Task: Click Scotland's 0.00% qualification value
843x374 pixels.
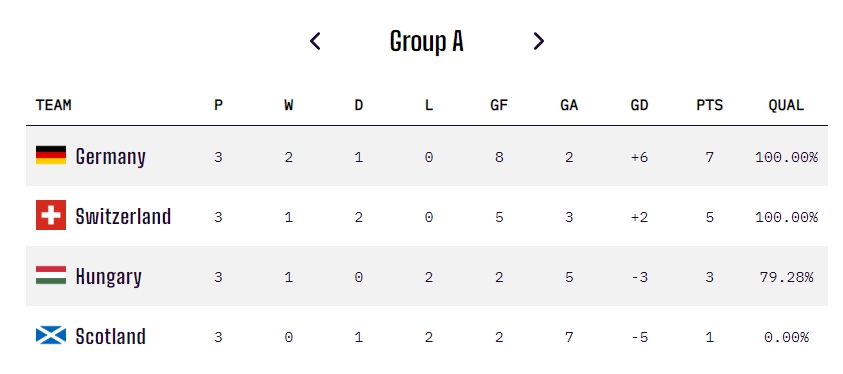Action: coord(786,337)
